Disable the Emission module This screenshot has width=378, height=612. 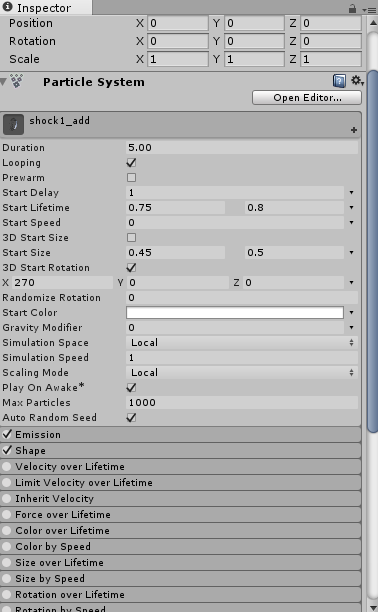pyautogui.click(x=7, y=434)
